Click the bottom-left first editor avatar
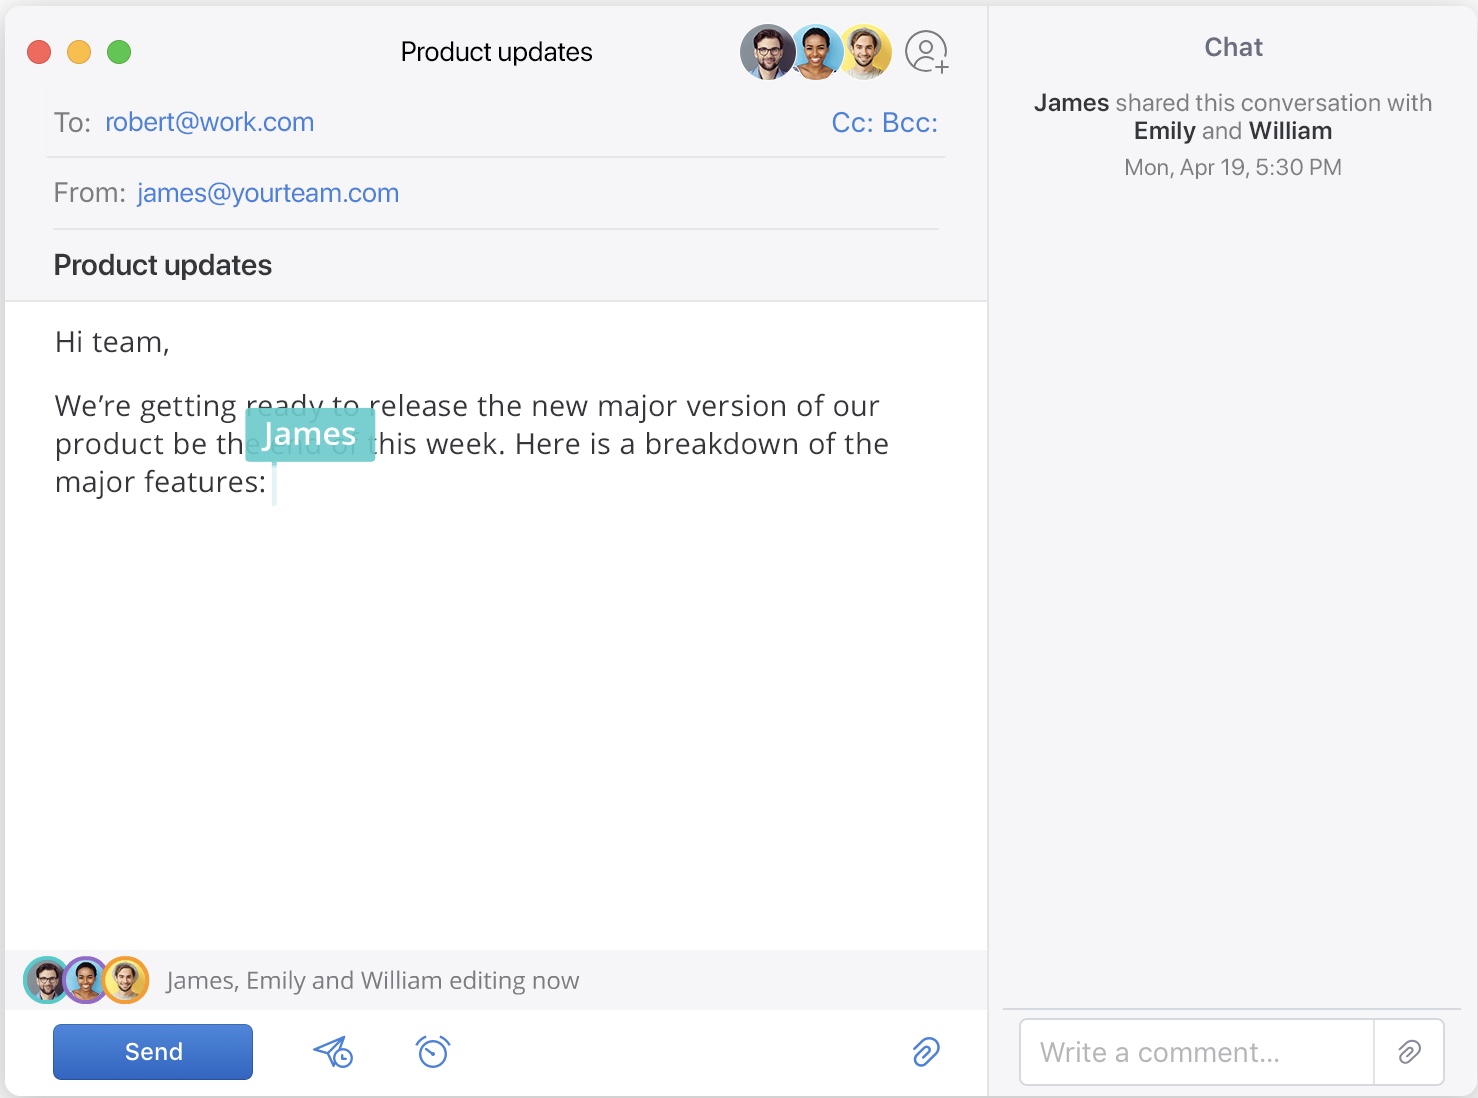Image resolution: width=1478 pixels, height=1098 pixels. pos(44,980)
